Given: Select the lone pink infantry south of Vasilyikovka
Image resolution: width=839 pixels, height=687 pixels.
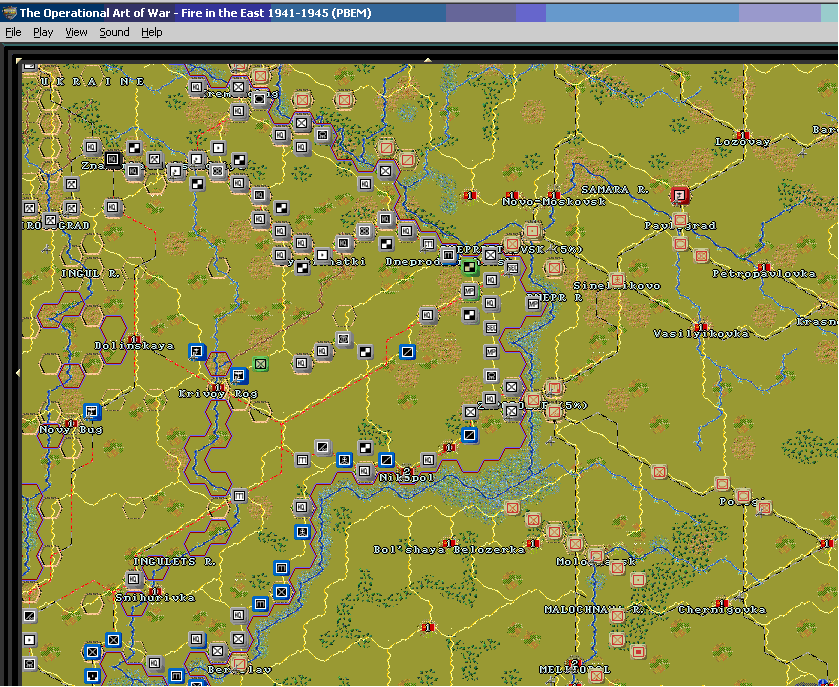Looking at the screenshot, I should [659, 472].
